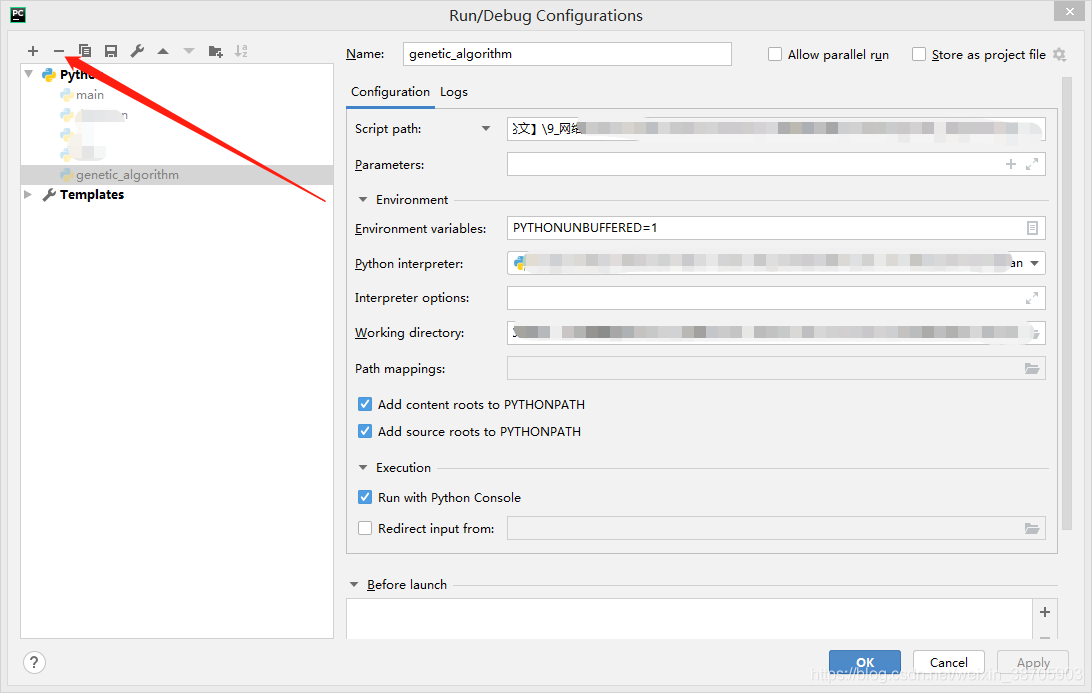Disable Run with Python Console
The image size is (1092, 693).
coord(365,497)
